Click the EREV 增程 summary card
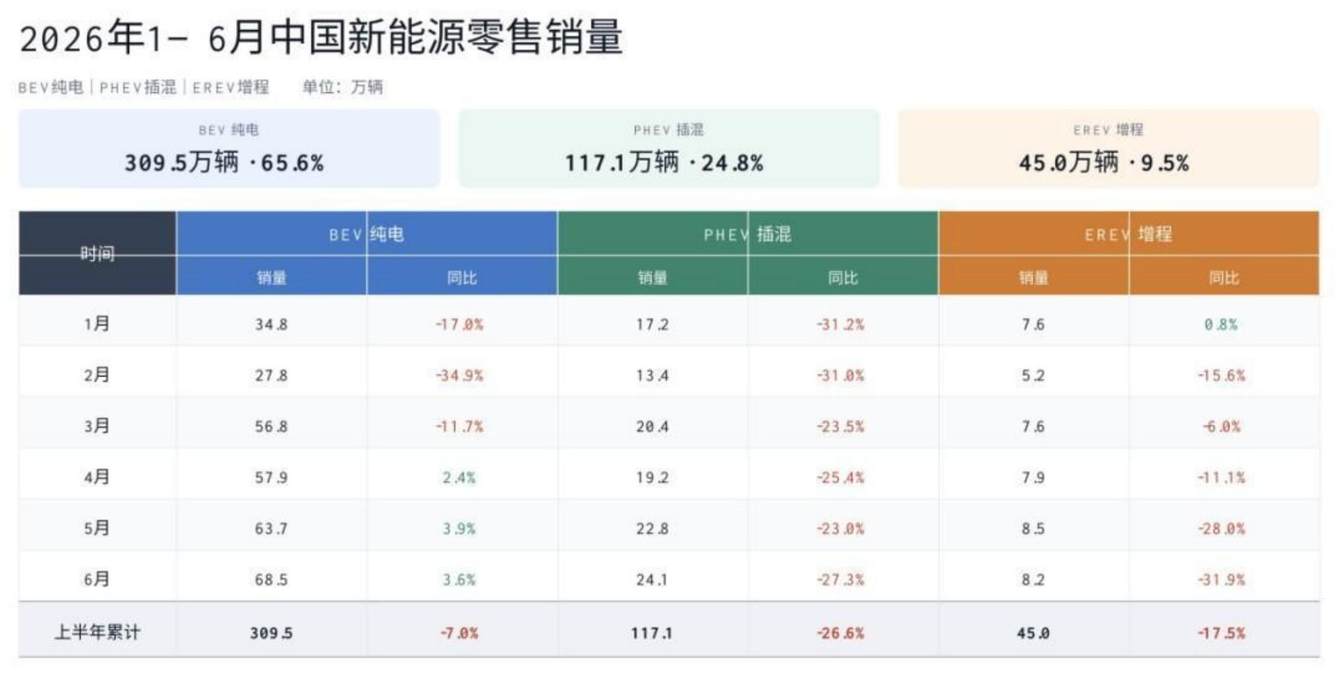Viewport: 1344px width, 679px height. click(x=1108, y=148)
